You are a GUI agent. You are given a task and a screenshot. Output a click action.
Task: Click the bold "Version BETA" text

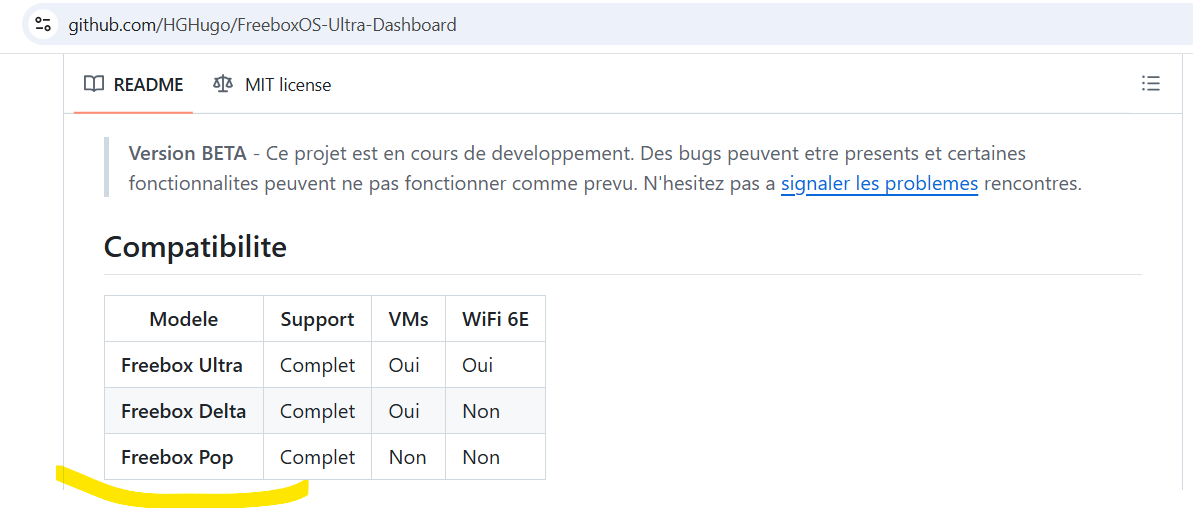[x=188, y=154]
